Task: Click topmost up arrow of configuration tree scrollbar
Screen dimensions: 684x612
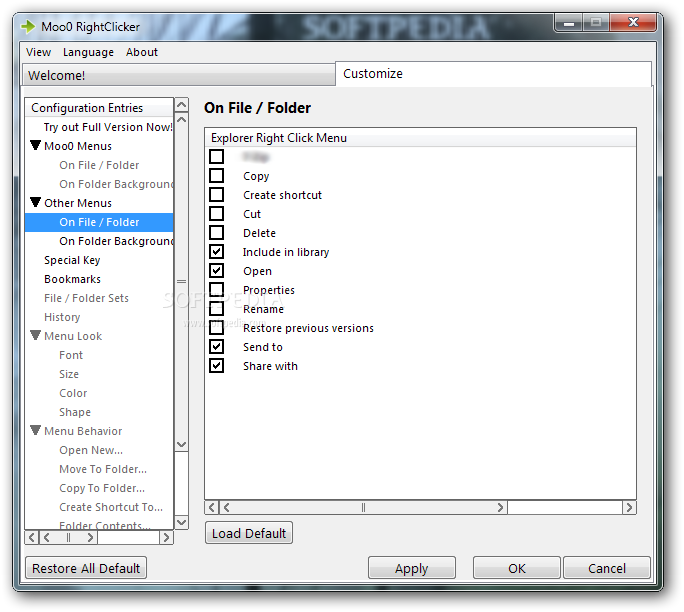Action: (181, 105)
